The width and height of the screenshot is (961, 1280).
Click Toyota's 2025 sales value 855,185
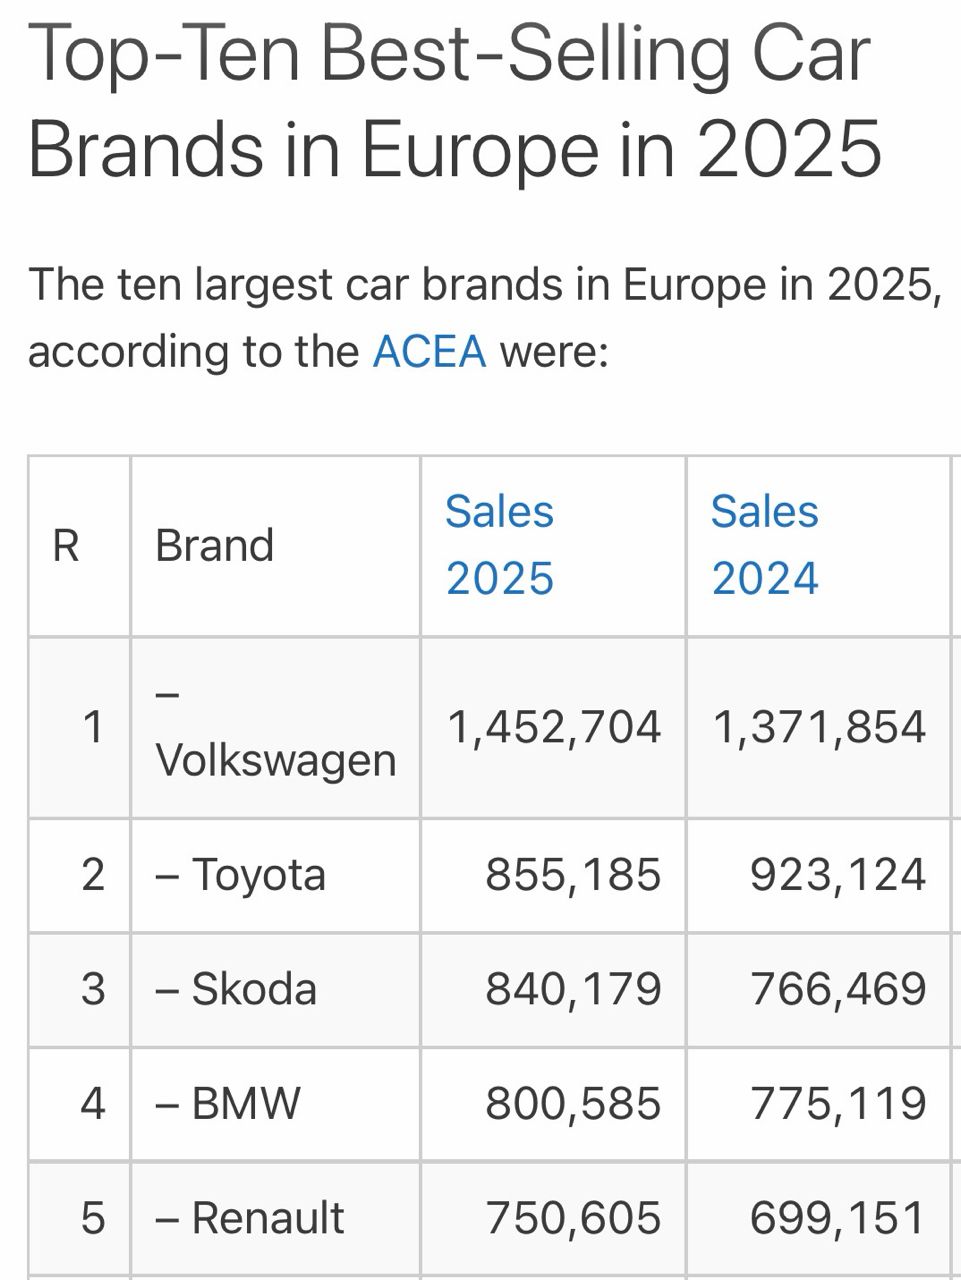click(573, 875)
